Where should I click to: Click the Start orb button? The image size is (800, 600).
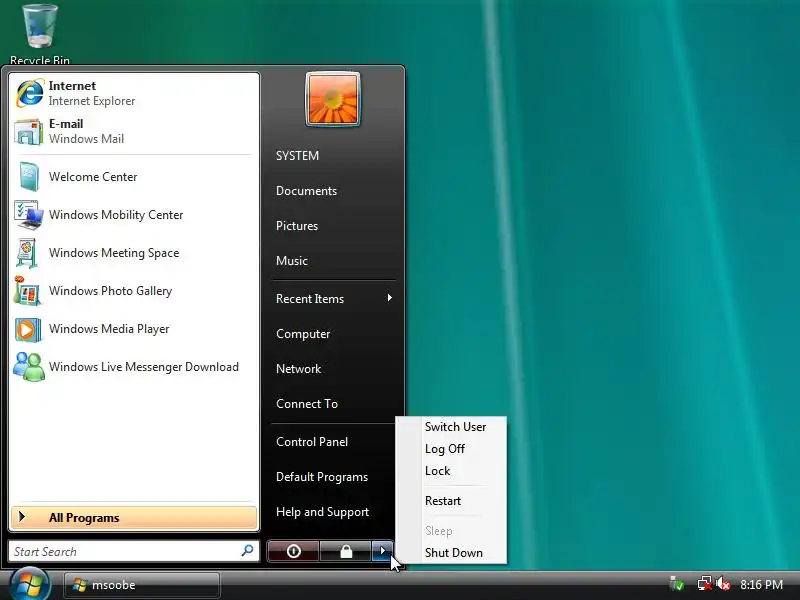30,585
